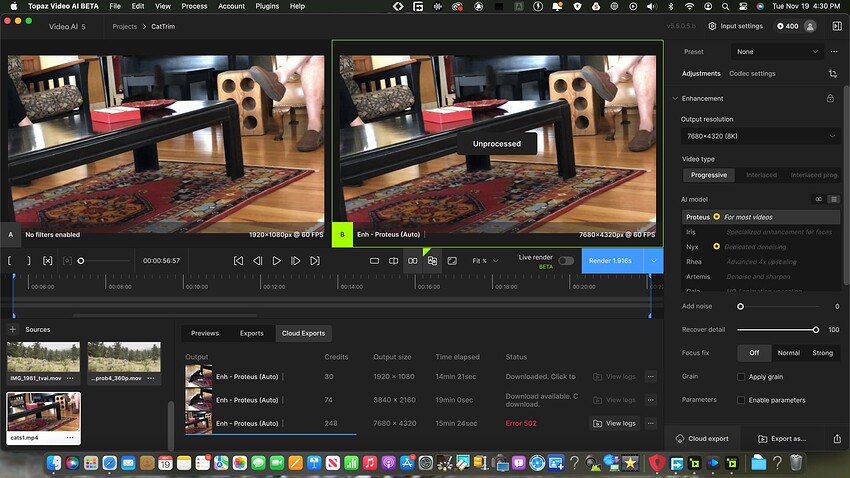The width and height of the screenshot is (850, 478).
Task: Tick the Enable parameters checkbox
Action: pyautogui.click(x=741, y=400)
